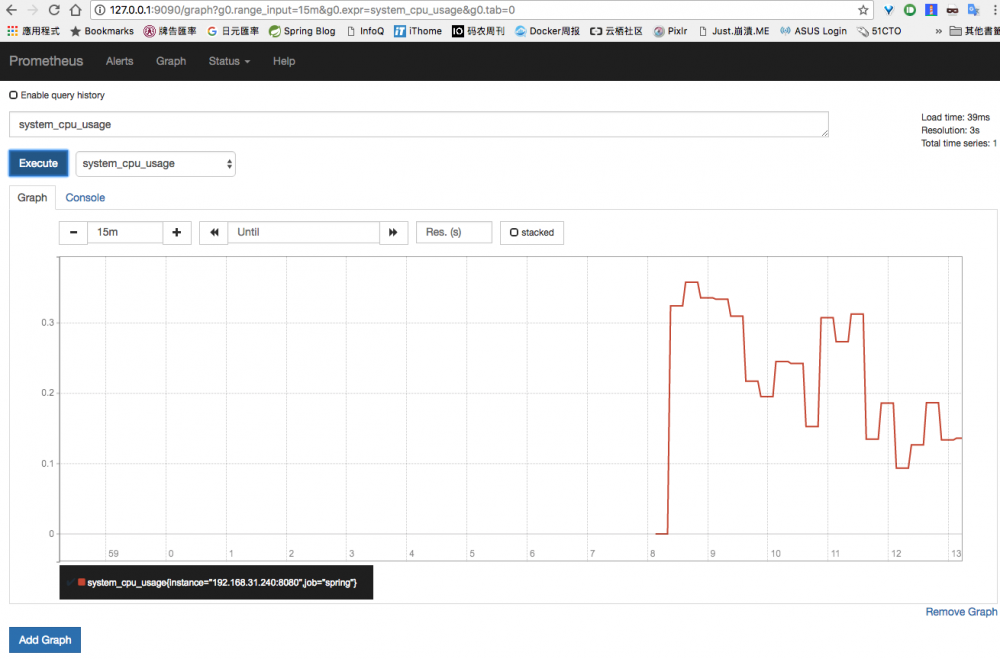
Task: Open the green circle browser extension
Action: [x=910, y=10]
